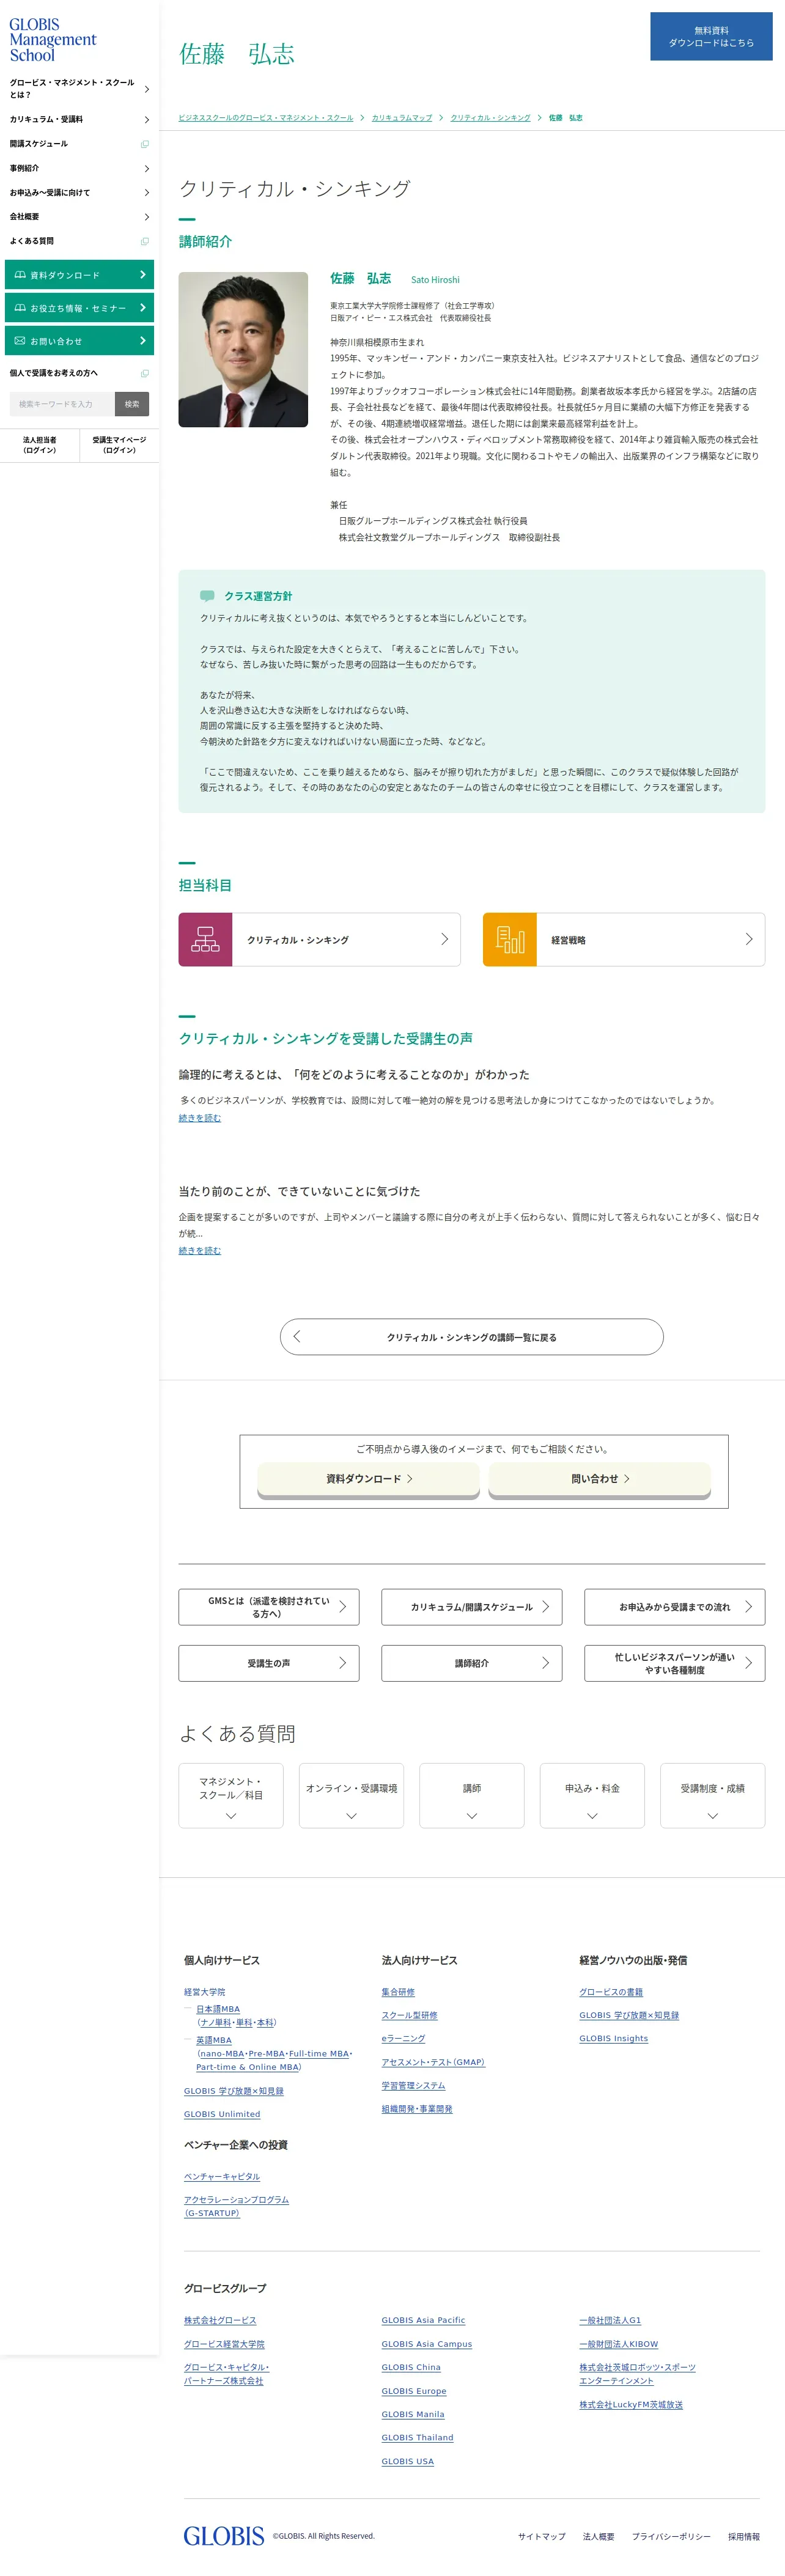
Task: Open footer link 株式会社LuckyFM茨城放送
Action: click(631, 2404)
